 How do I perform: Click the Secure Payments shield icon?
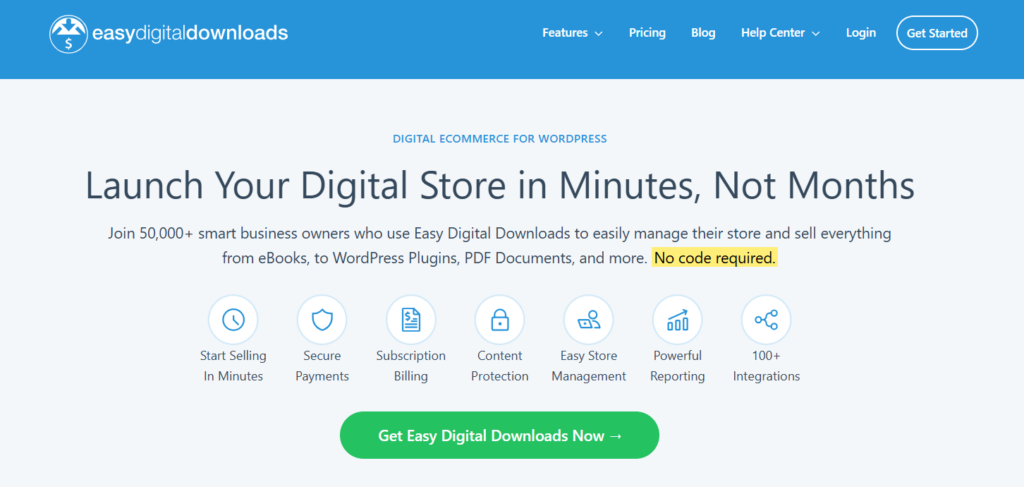click(322, 320)
